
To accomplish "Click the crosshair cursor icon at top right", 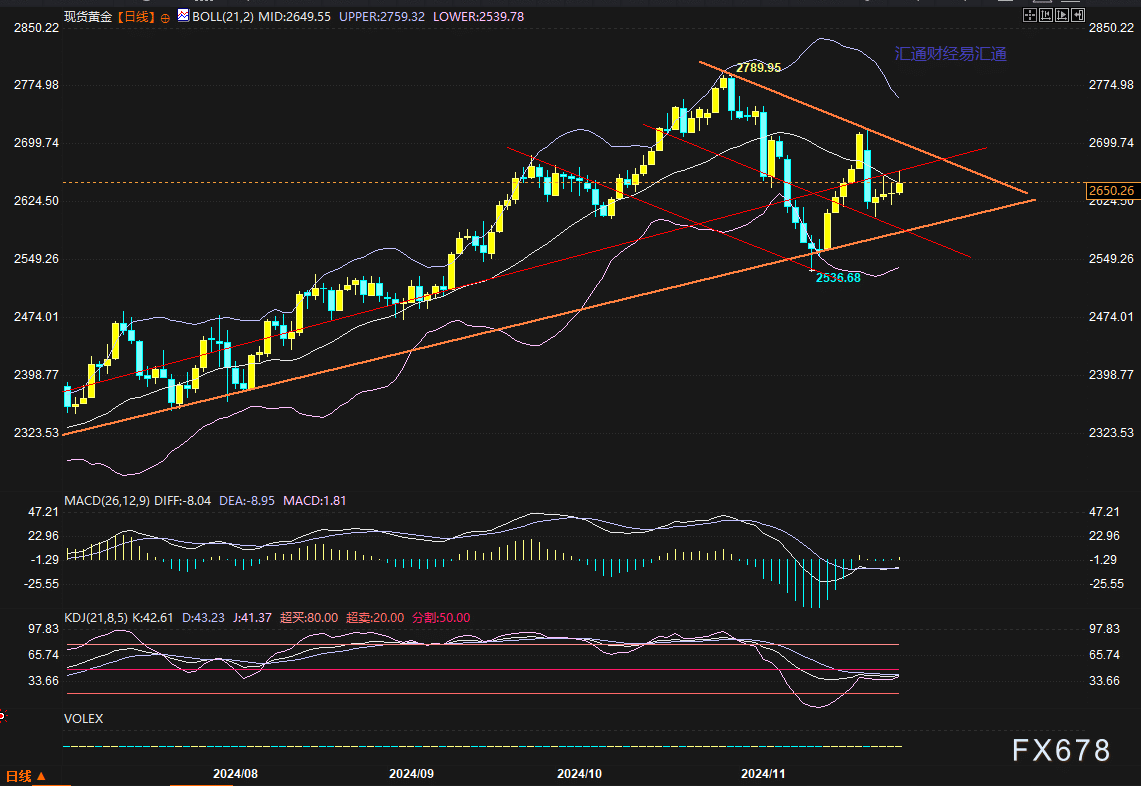I will click(x=1030, y=15).
